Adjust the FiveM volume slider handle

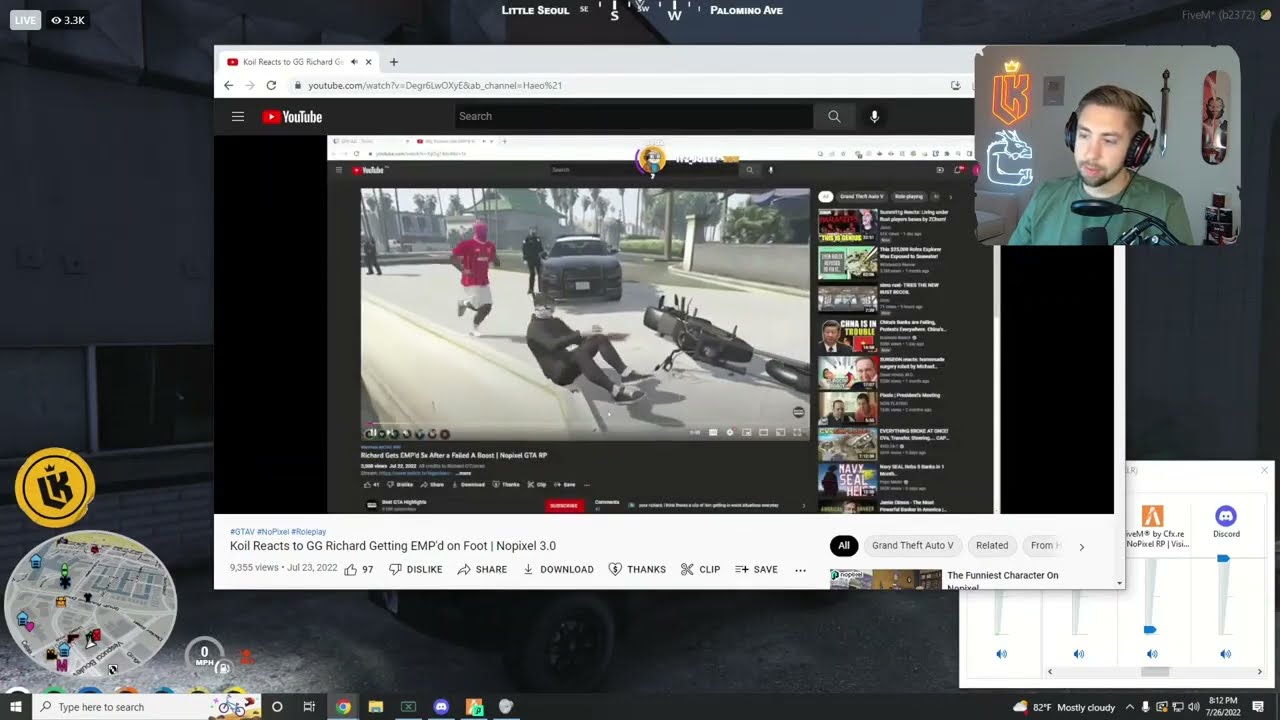(1150, 630)
